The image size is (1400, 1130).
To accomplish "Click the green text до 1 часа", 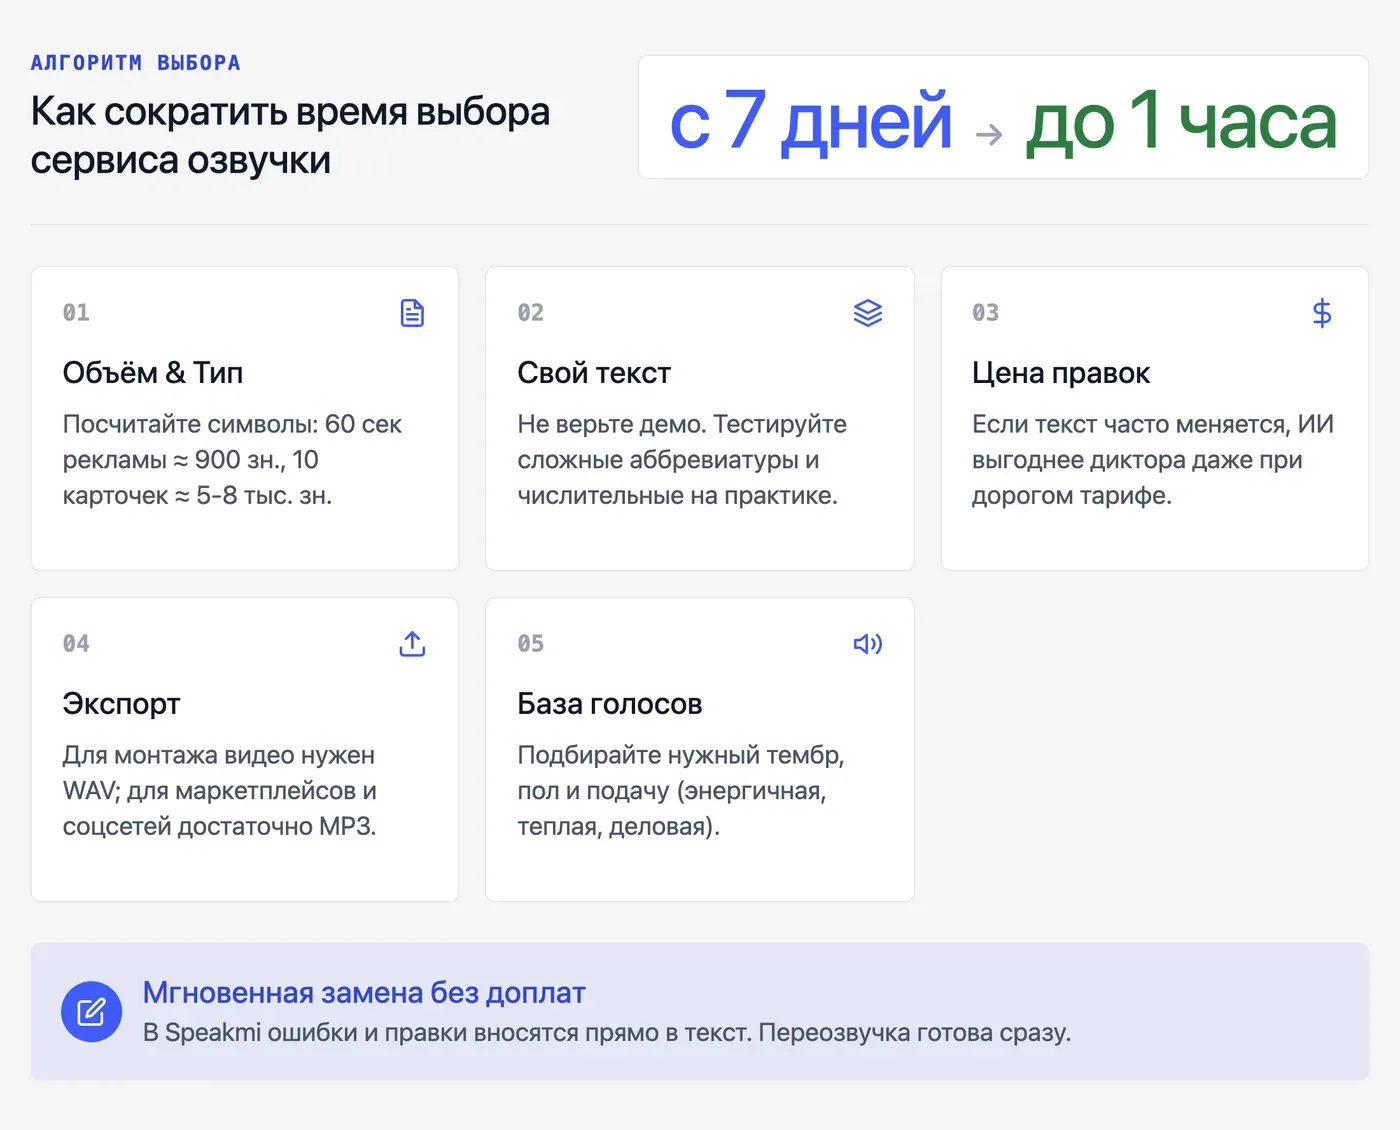I will point(1181,121).
